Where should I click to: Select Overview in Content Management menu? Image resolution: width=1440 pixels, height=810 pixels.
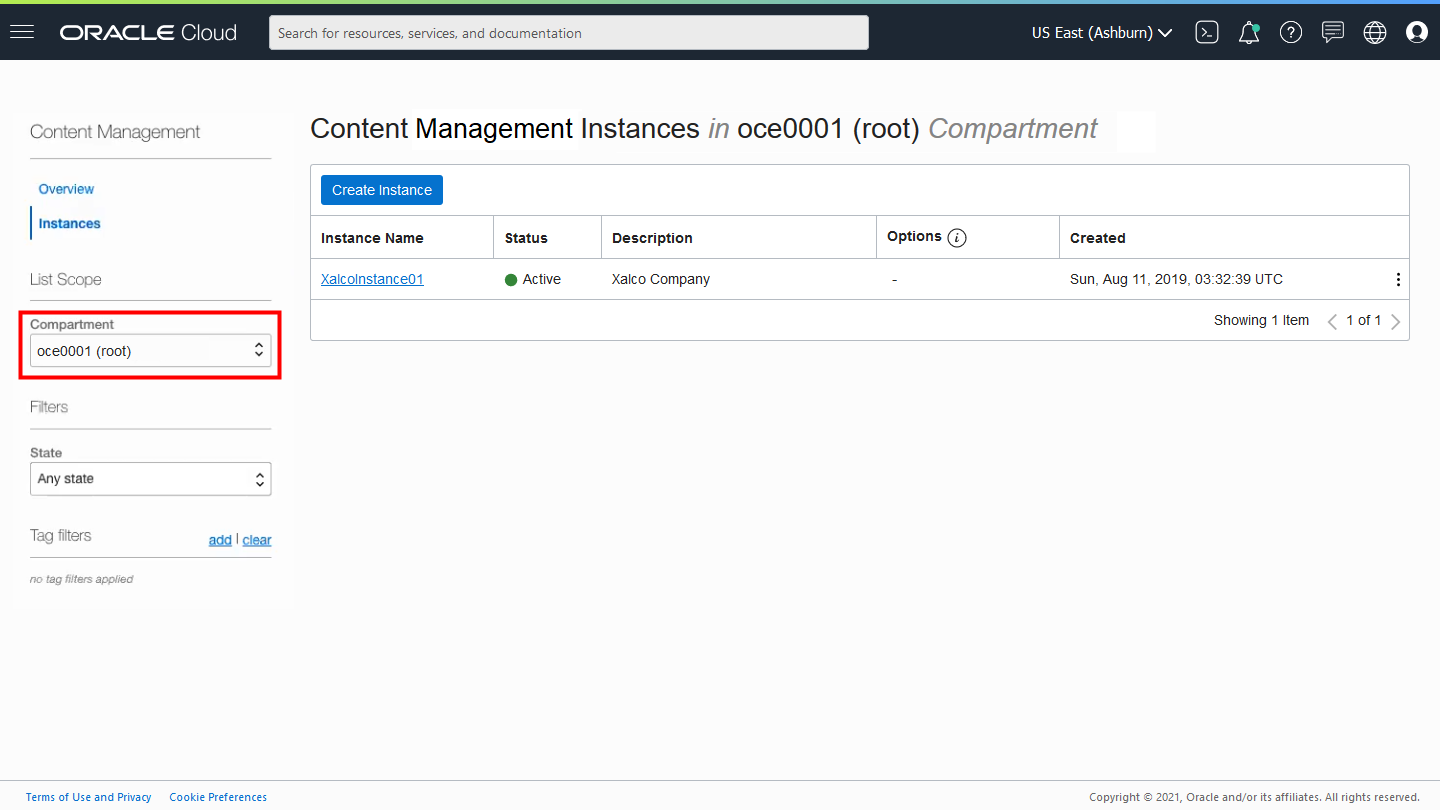pos(66,189)
